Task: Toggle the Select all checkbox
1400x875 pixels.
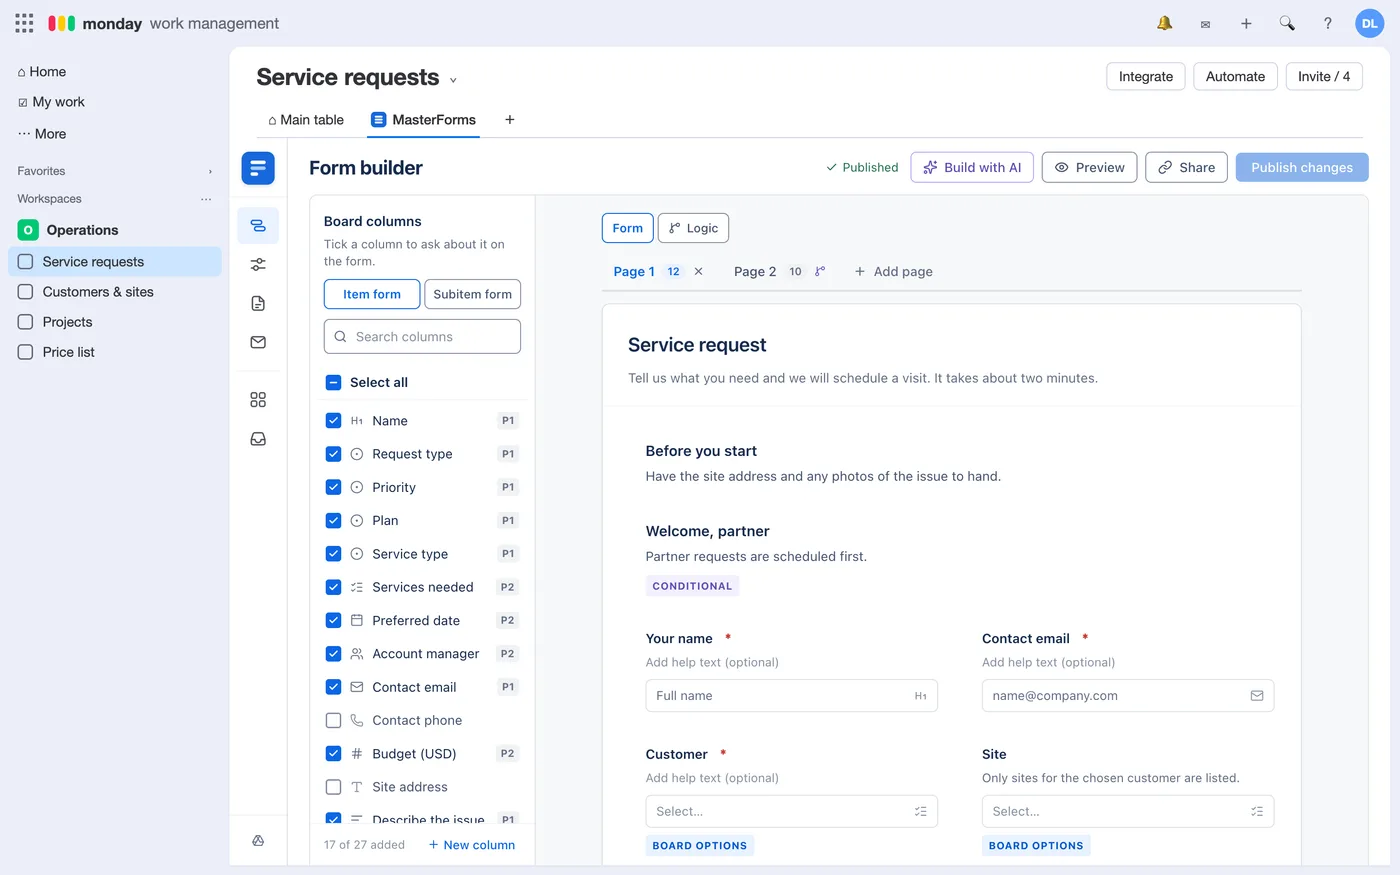Action: click(334, 382)
